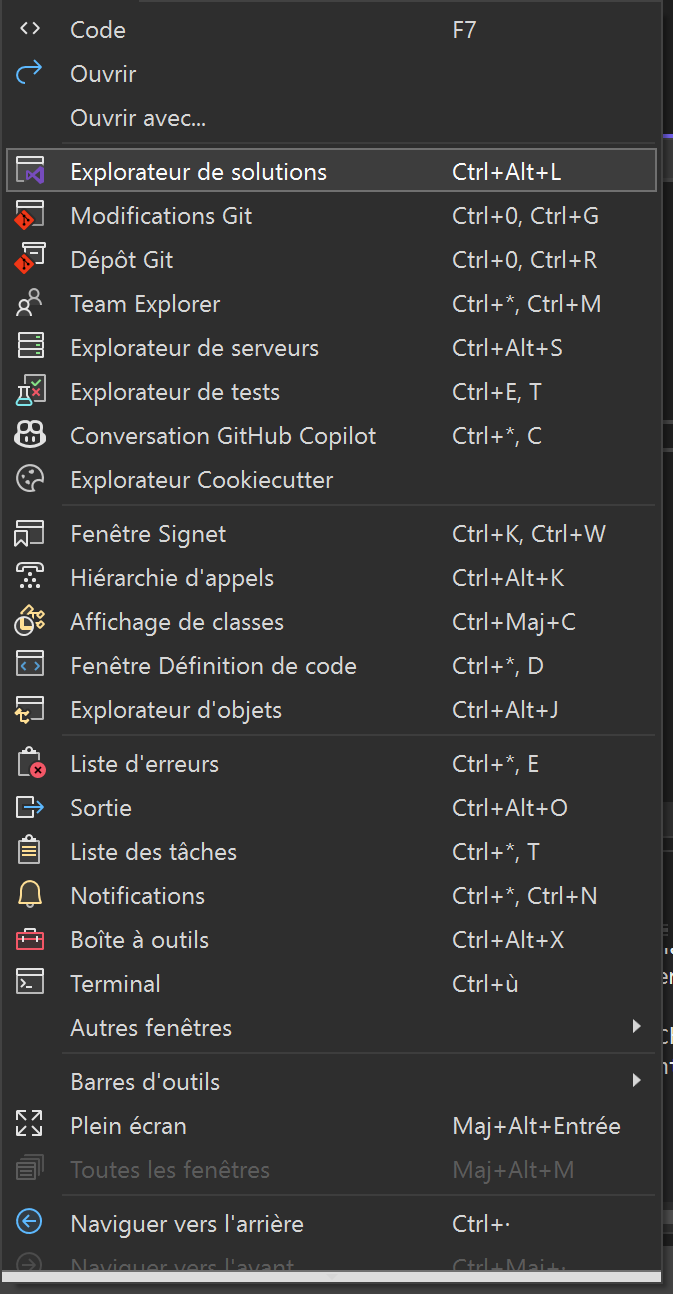This screenshot has height=1294, width=673.
Task: Click the Dépôt Git icon
Action: (x=30, y=260)
